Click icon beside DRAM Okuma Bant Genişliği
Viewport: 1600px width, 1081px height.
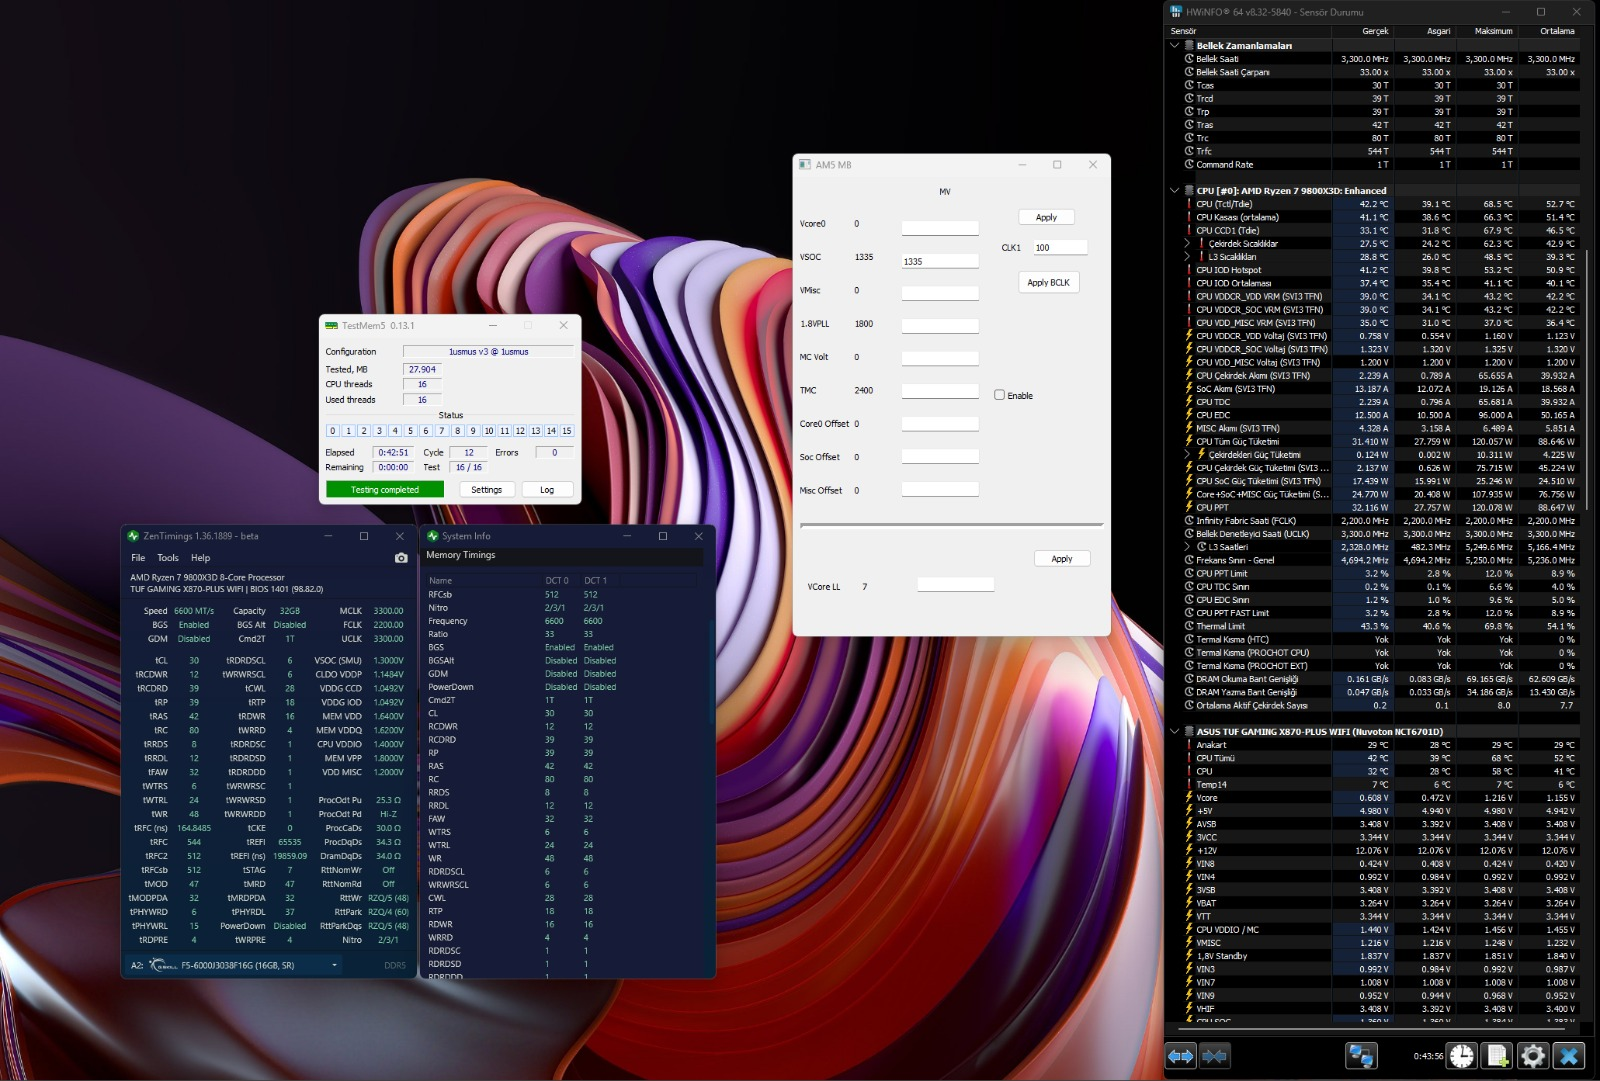click(1189, 679)
